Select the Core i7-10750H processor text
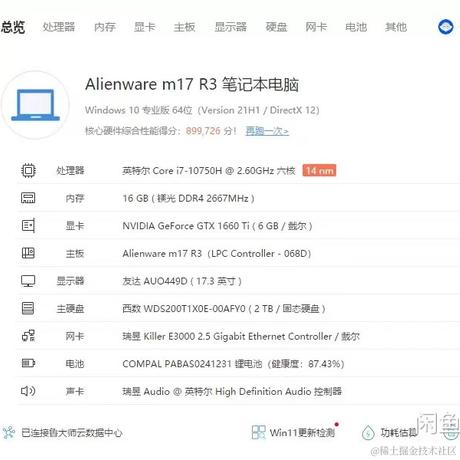 209,171
